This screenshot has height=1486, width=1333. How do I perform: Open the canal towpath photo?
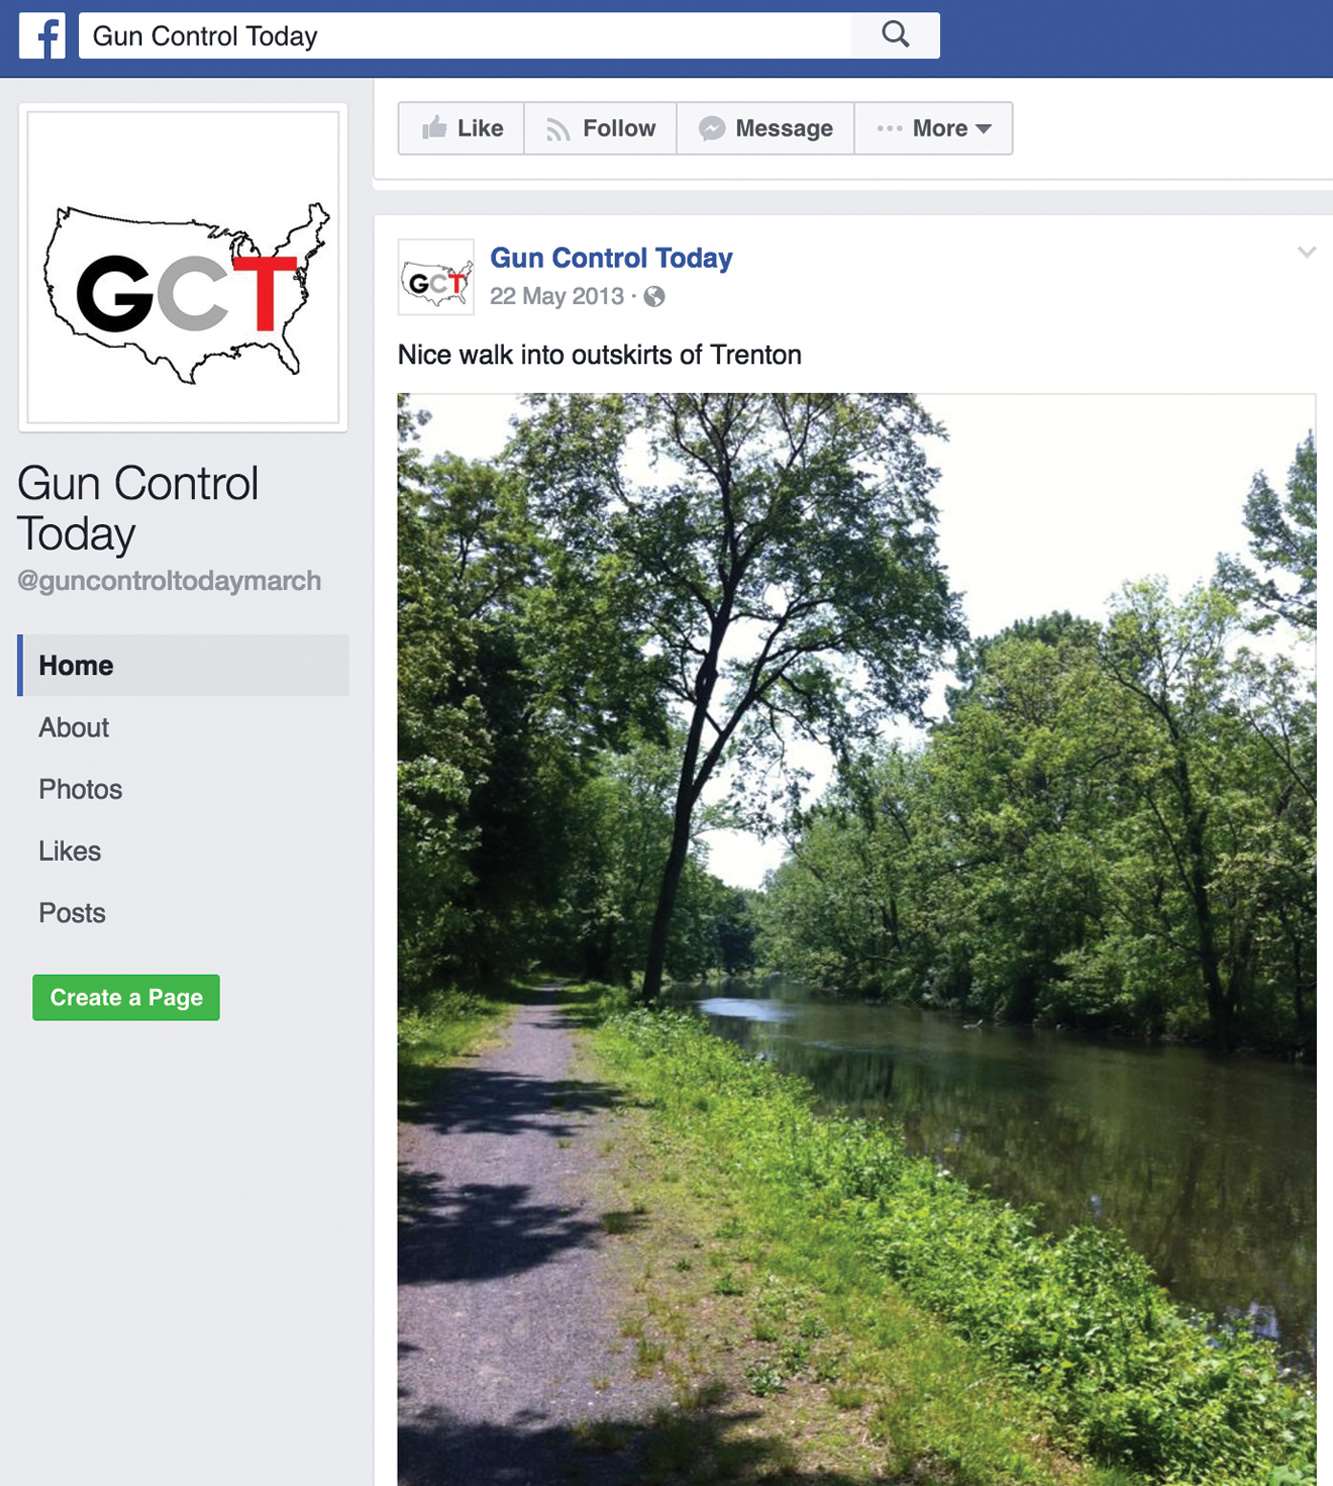coord(856,939)
